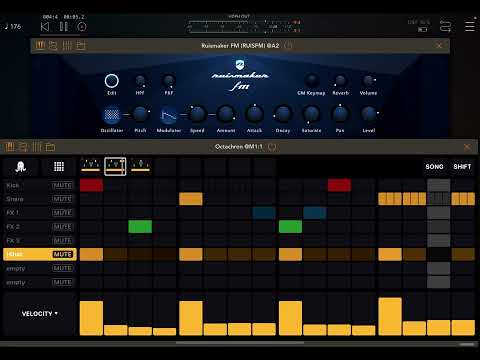Toggle the first blue FX 1 step
This screenshot has width=480, height=360.
coord(264,213)
